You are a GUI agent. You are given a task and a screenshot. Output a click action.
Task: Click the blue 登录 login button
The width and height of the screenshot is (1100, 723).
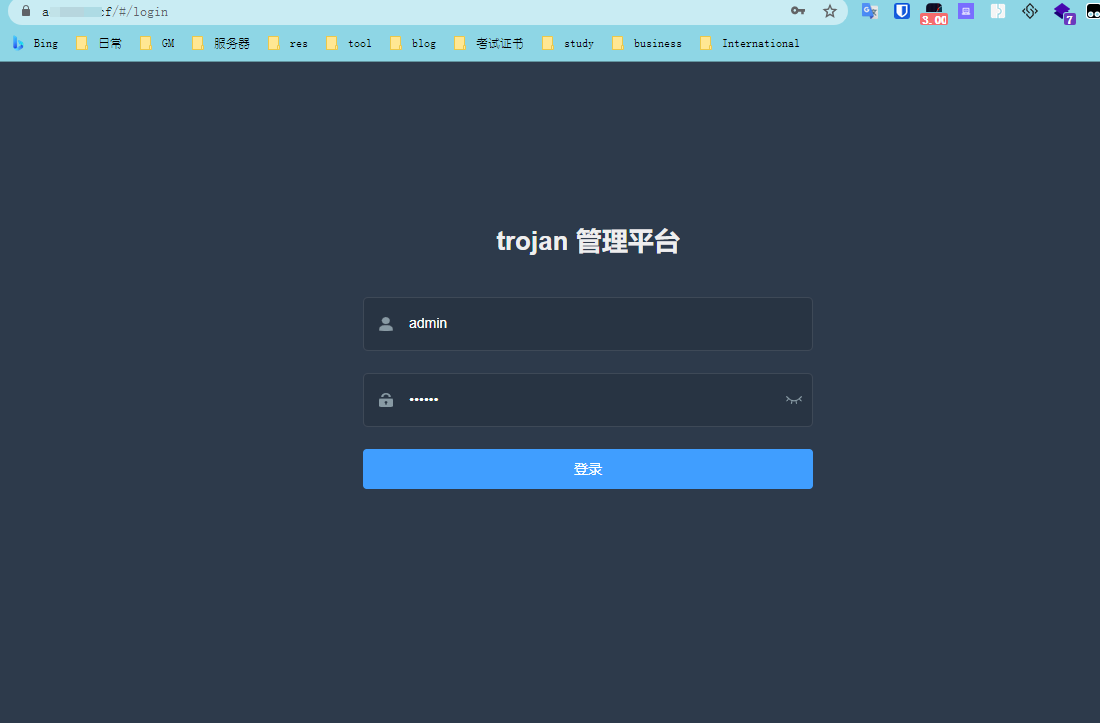coord(587,469)
